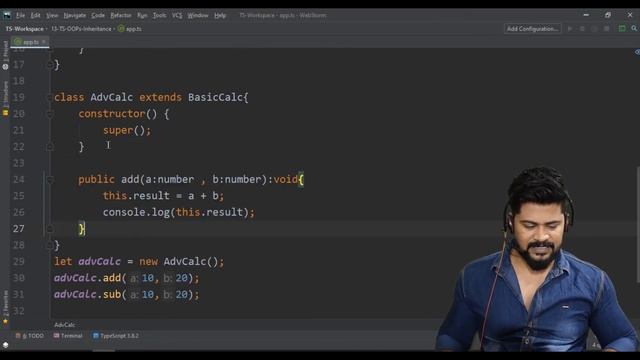Screen dimensions: 640x360
Task: Click the tool windows quick-access icon bottom-left
Action: (5, 345)
